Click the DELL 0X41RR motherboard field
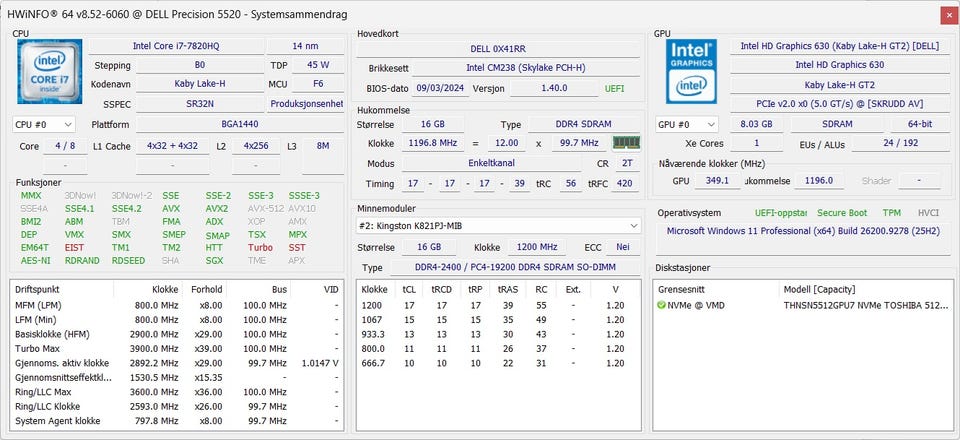The width and height of the screenshot is (960, 440). 498,48
